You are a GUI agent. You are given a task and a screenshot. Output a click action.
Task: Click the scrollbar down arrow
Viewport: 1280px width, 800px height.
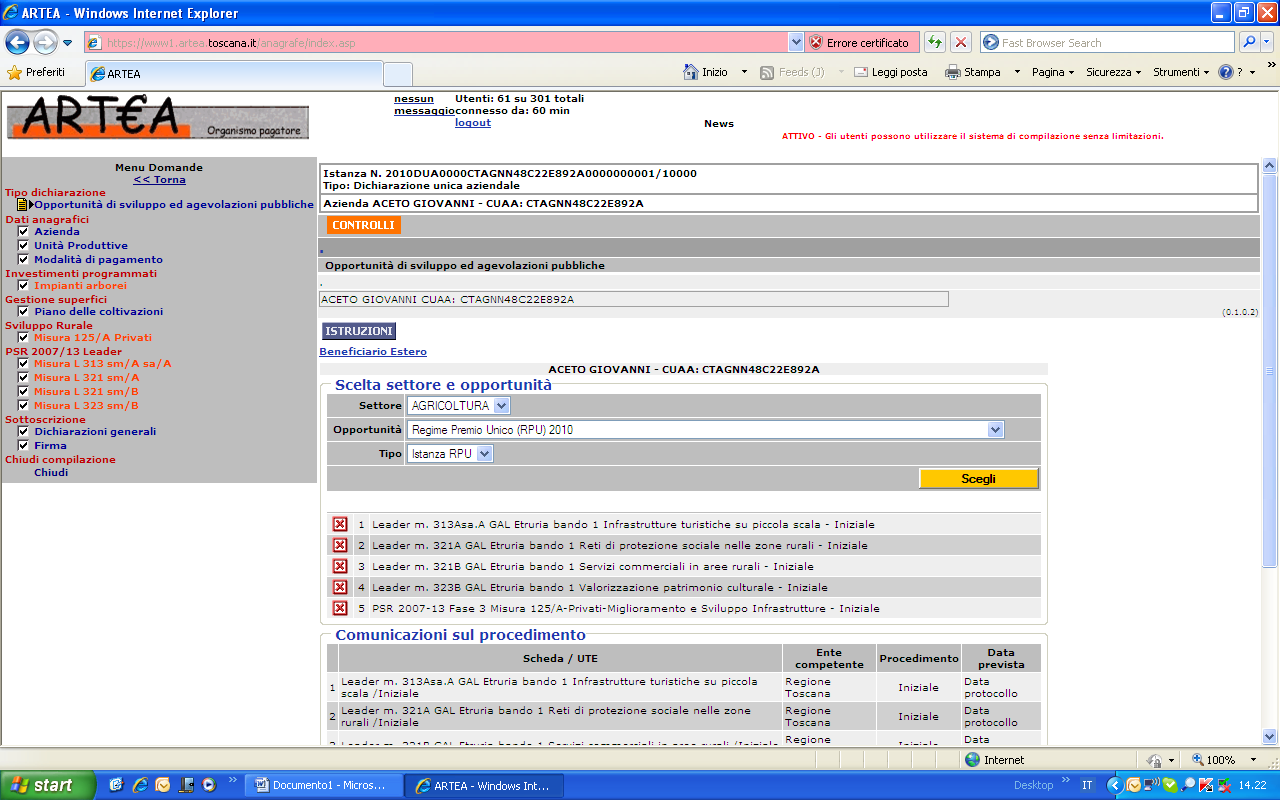[x=1270, y=738]
